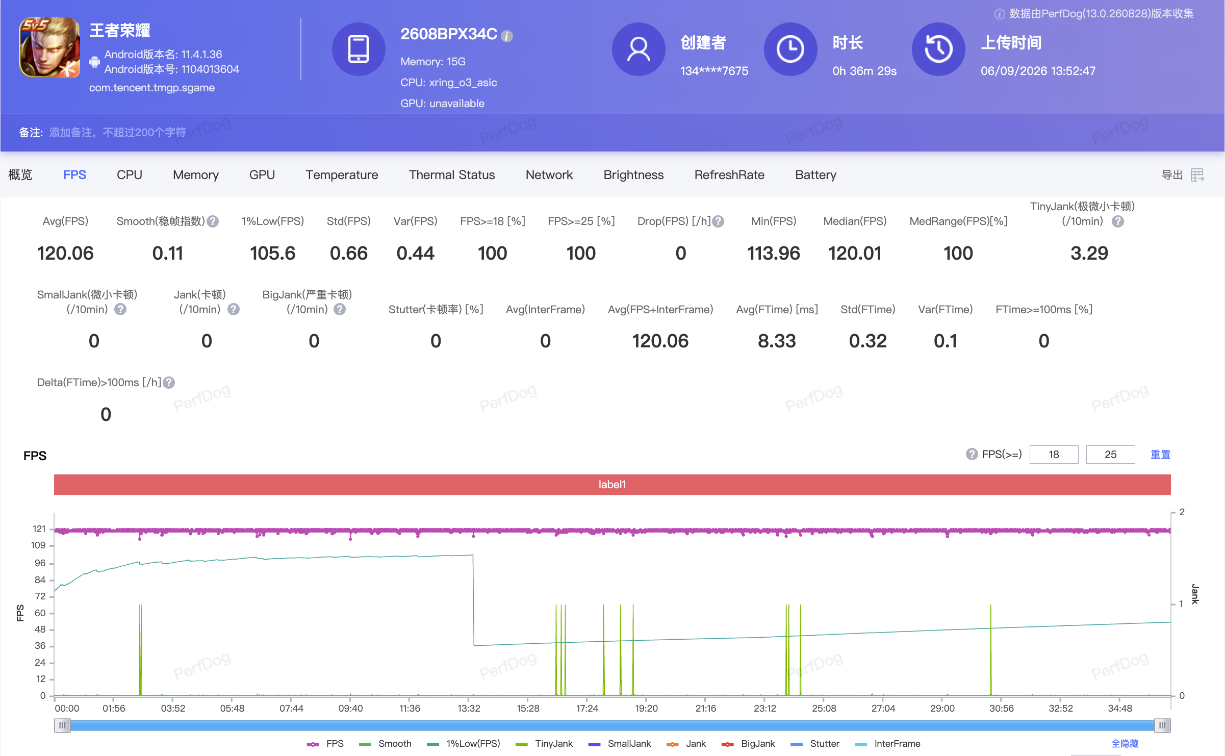Open help icon for TinyJank(极微小卡顿)
Viewport: 1225px width, 756px height.
point(1118,221)
